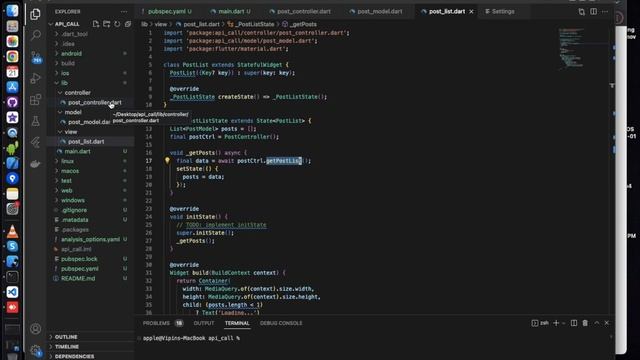Open Android Studio from the dock
Image resolution: width=640 pixels, height=360 pixels.
[12, 148]
